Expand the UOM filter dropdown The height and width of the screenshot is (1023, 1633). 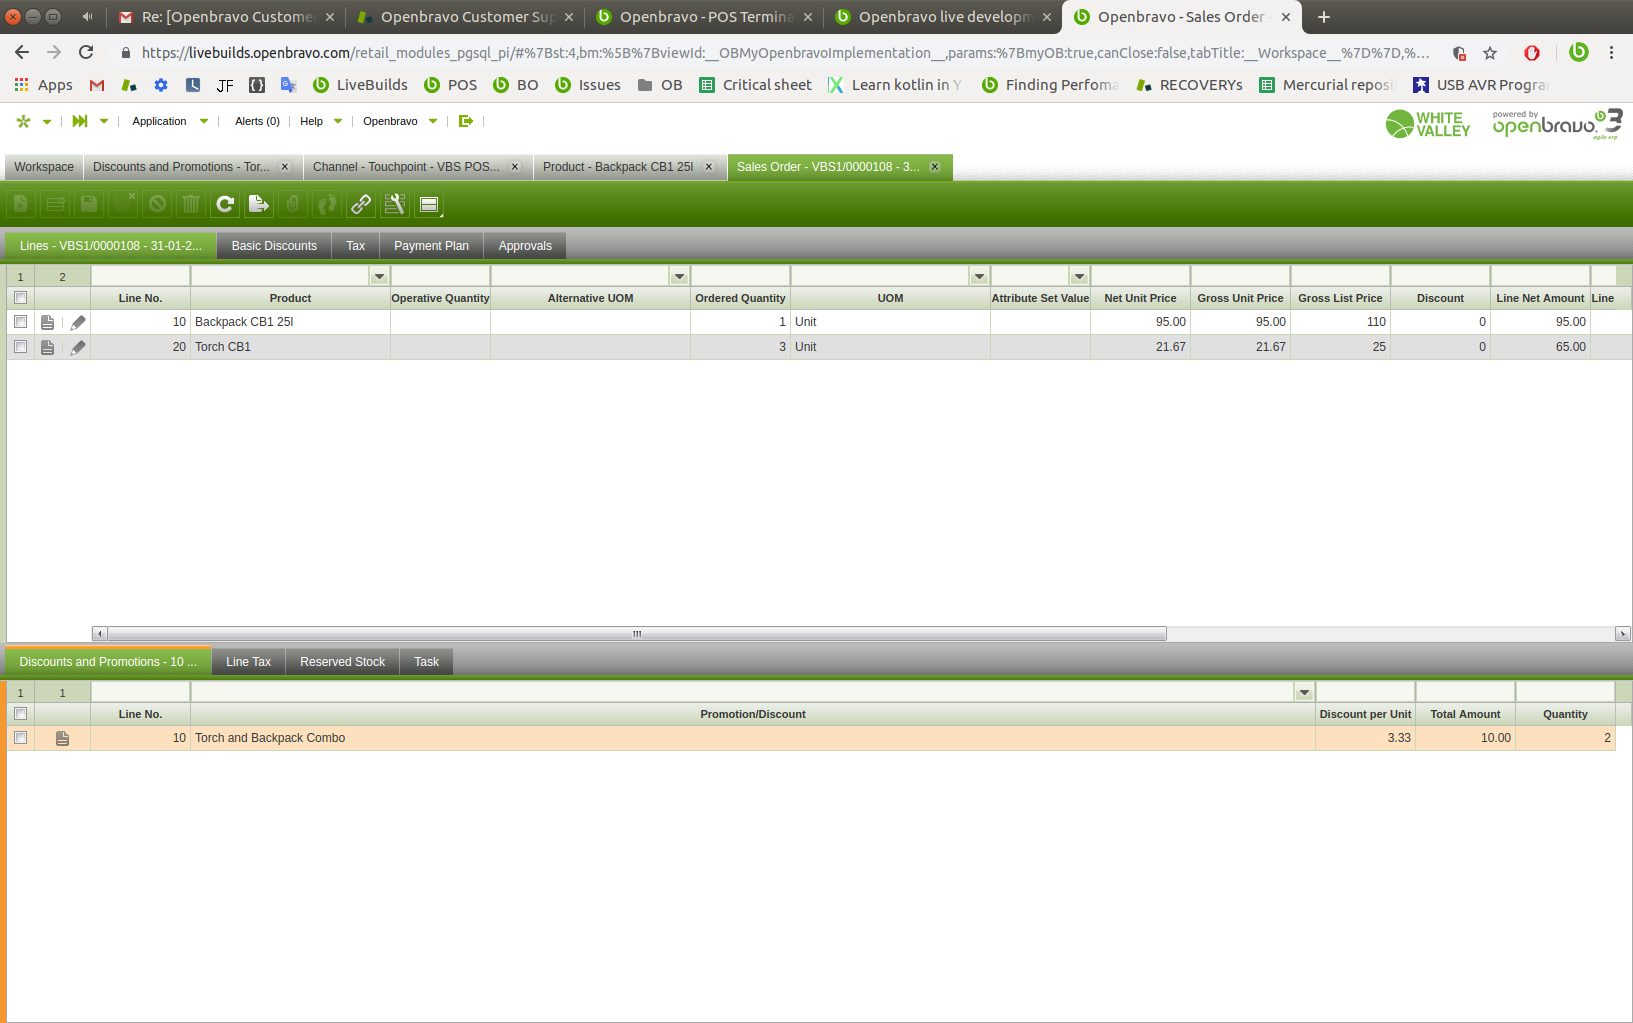point(980,276)
